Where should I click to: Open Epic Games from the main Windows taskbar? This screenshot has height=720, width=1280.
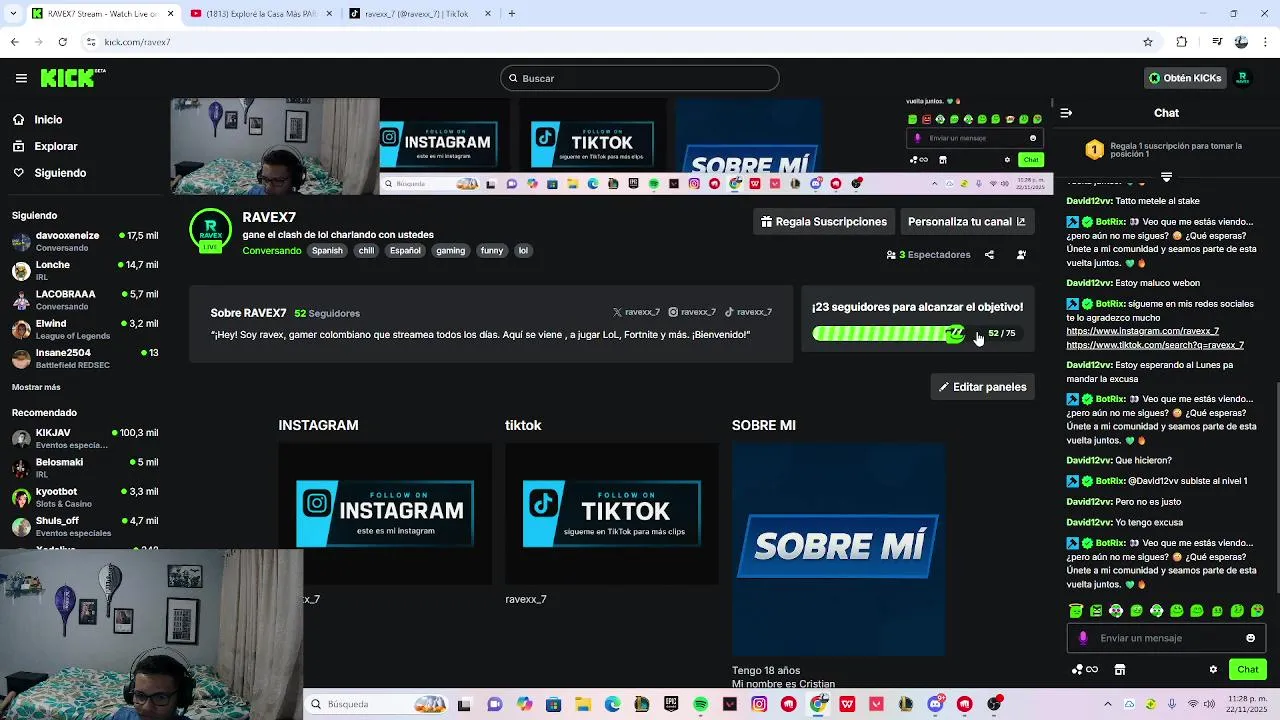tap(671, 704)
